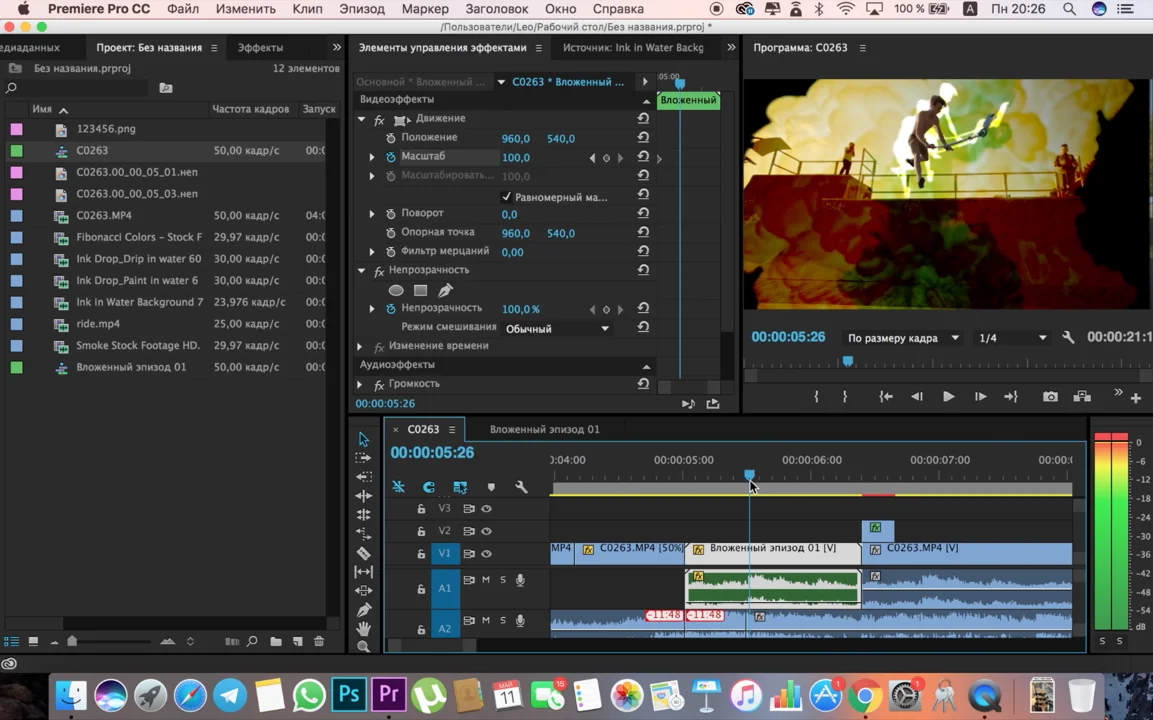Image resolution: width=1153 pixels, height=720 pixels.
Task: Switch Project panel to list view
Action: [x=12, y=641]
